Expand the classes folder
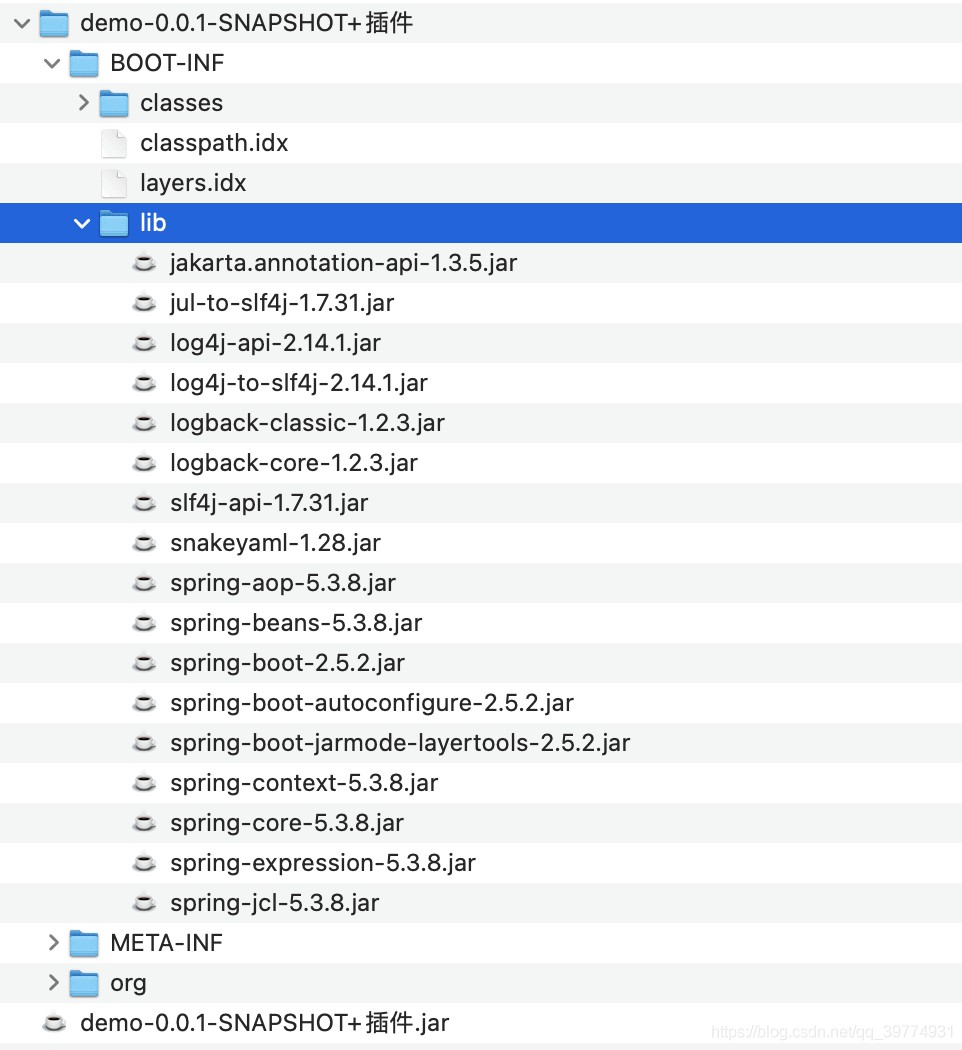The image size is (962, 1050). coord(82,103)
